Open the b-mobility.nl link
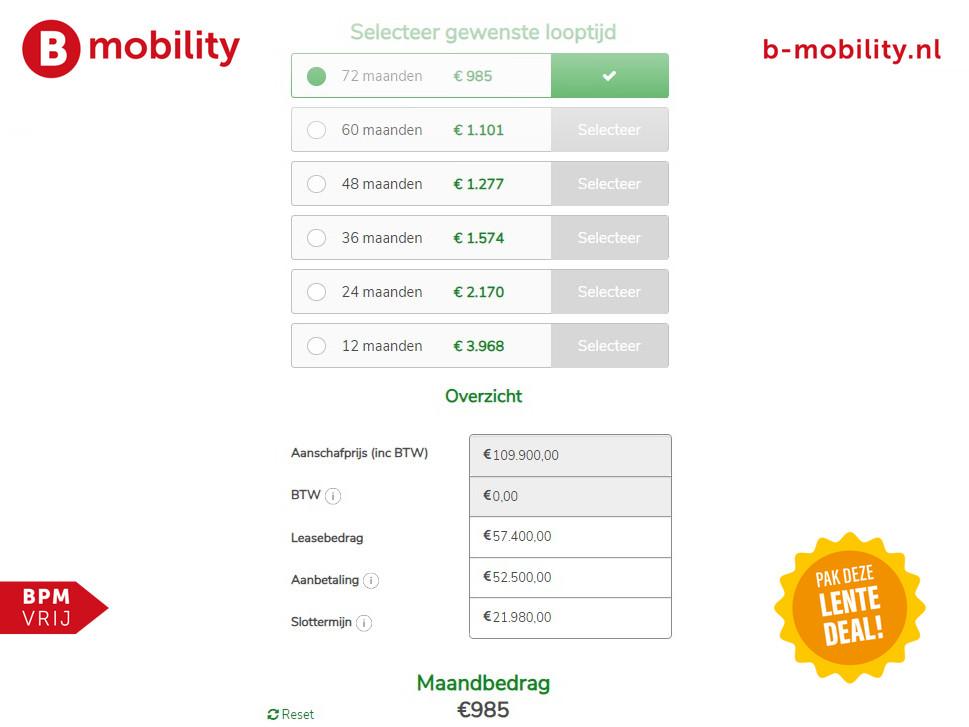The image size is (969, 727). tap(852, 49)
